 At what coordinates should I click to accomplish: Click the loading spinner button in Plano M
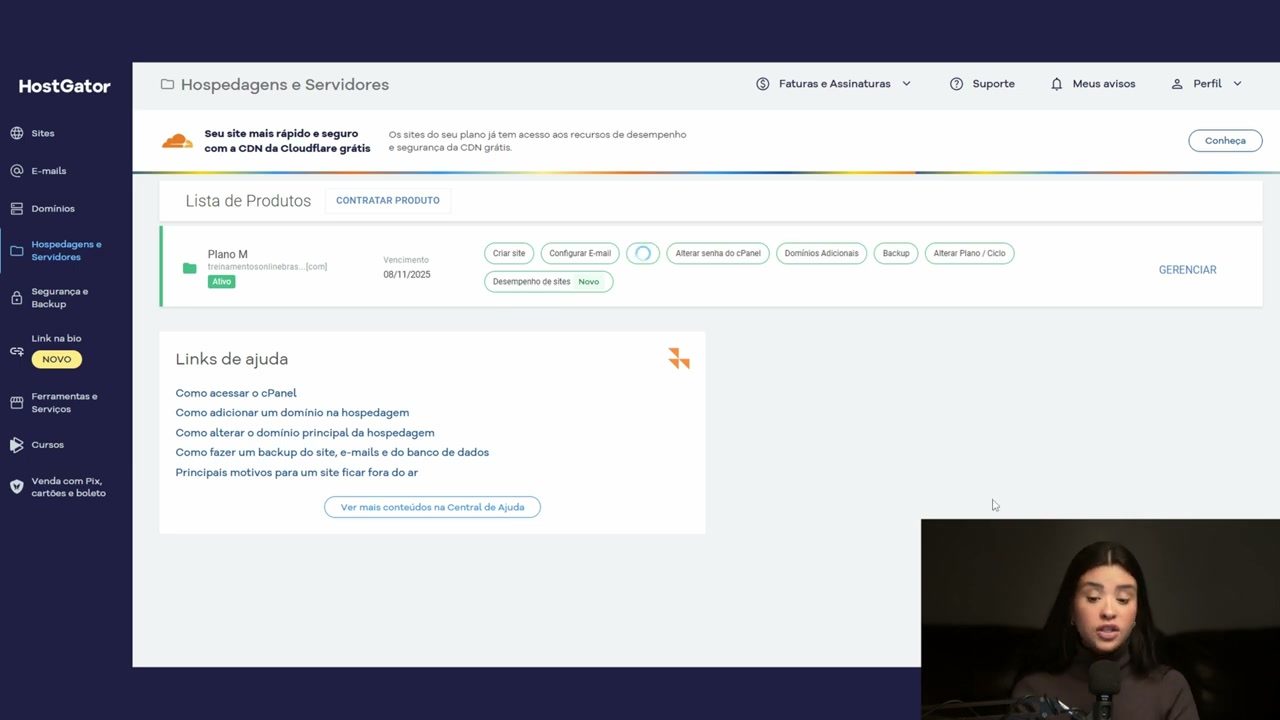tap(643, 254)
